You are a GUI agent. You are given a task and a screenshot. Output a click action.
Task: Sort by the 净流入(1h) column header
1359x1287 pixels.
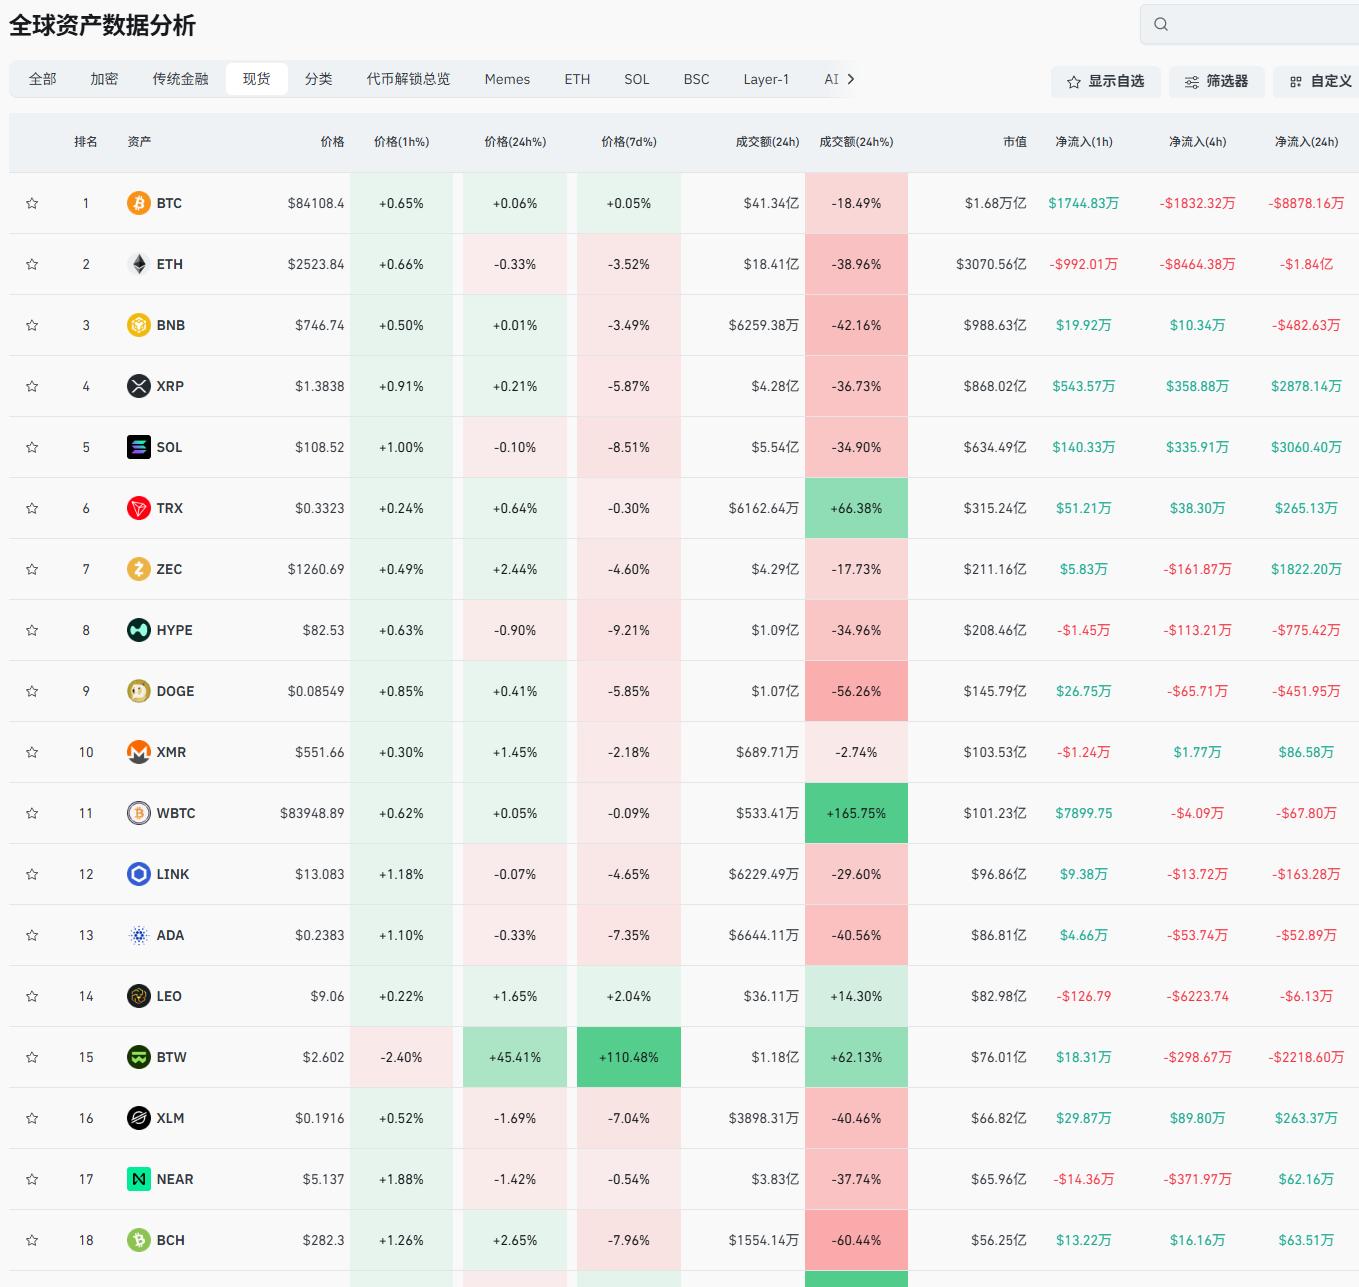(x=1084, y=142)
